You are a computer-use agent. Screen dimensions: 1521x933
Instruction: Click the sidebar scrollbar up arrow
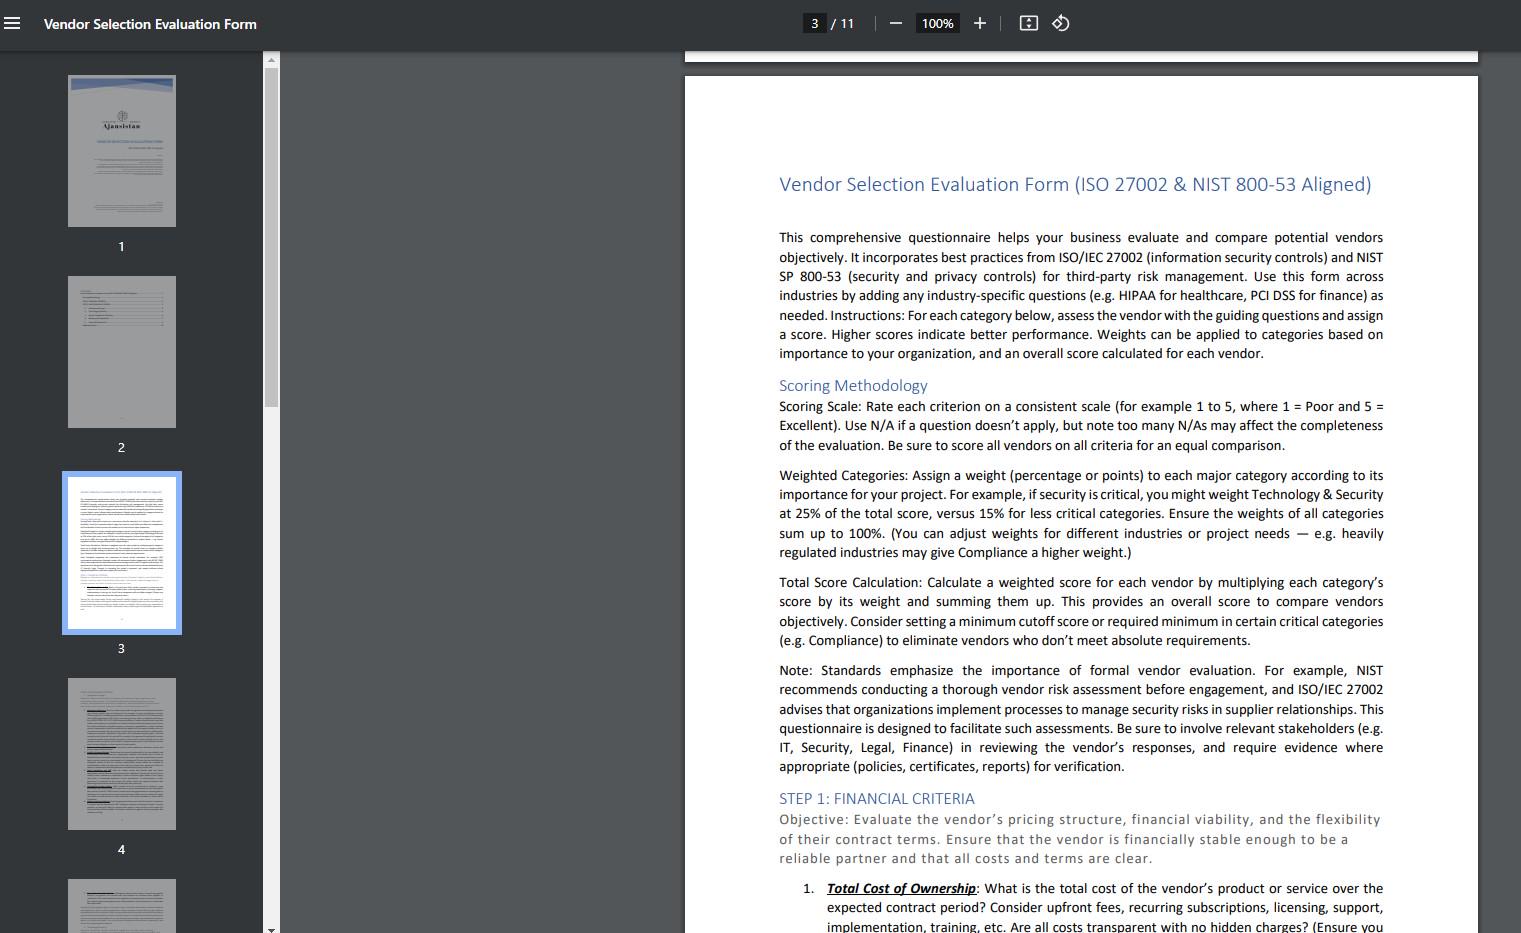point(269,60)
